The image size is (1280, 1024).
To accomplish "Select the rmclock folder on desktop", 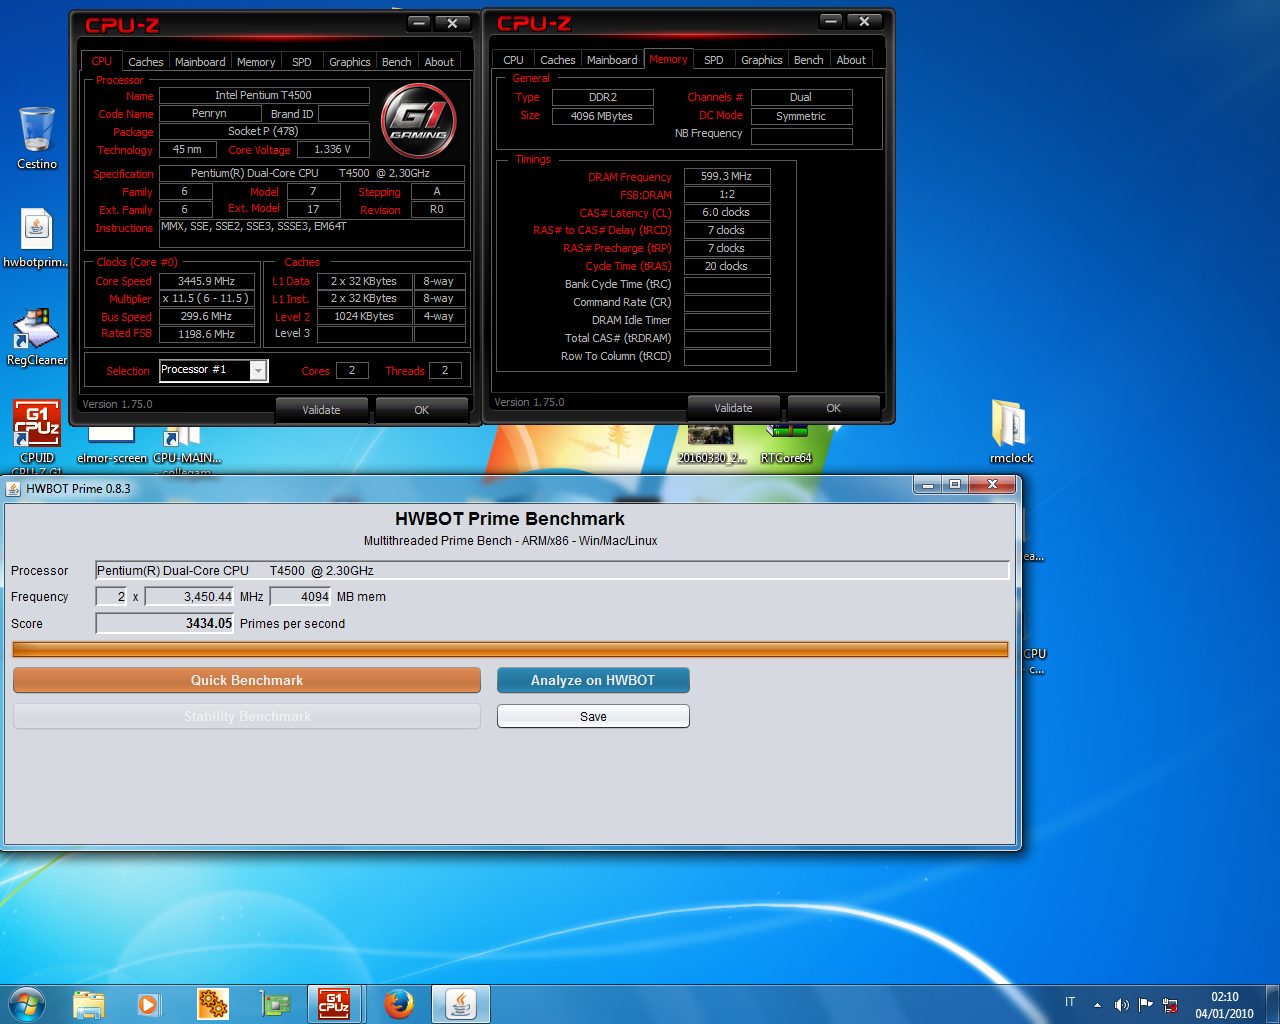I will click(1011, 431).
